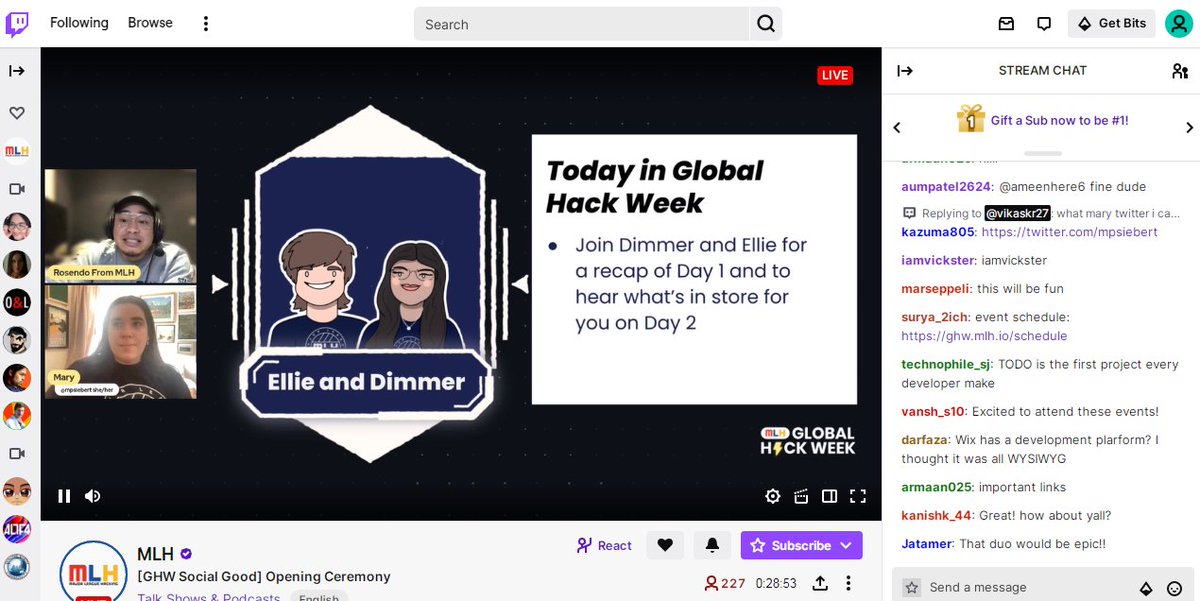This screenshot has width=1200, height=601.
Task: Open the Following page
Action: click(79, 23)
